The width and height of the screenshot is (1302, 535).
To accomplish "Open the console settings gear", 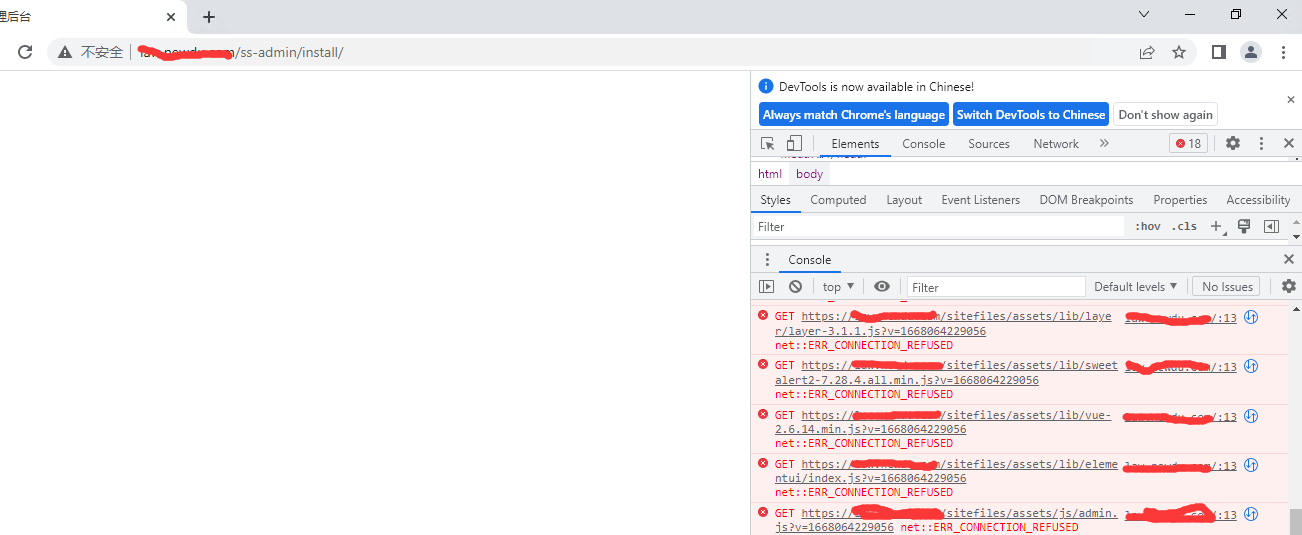I will (x=1289, y=287).
